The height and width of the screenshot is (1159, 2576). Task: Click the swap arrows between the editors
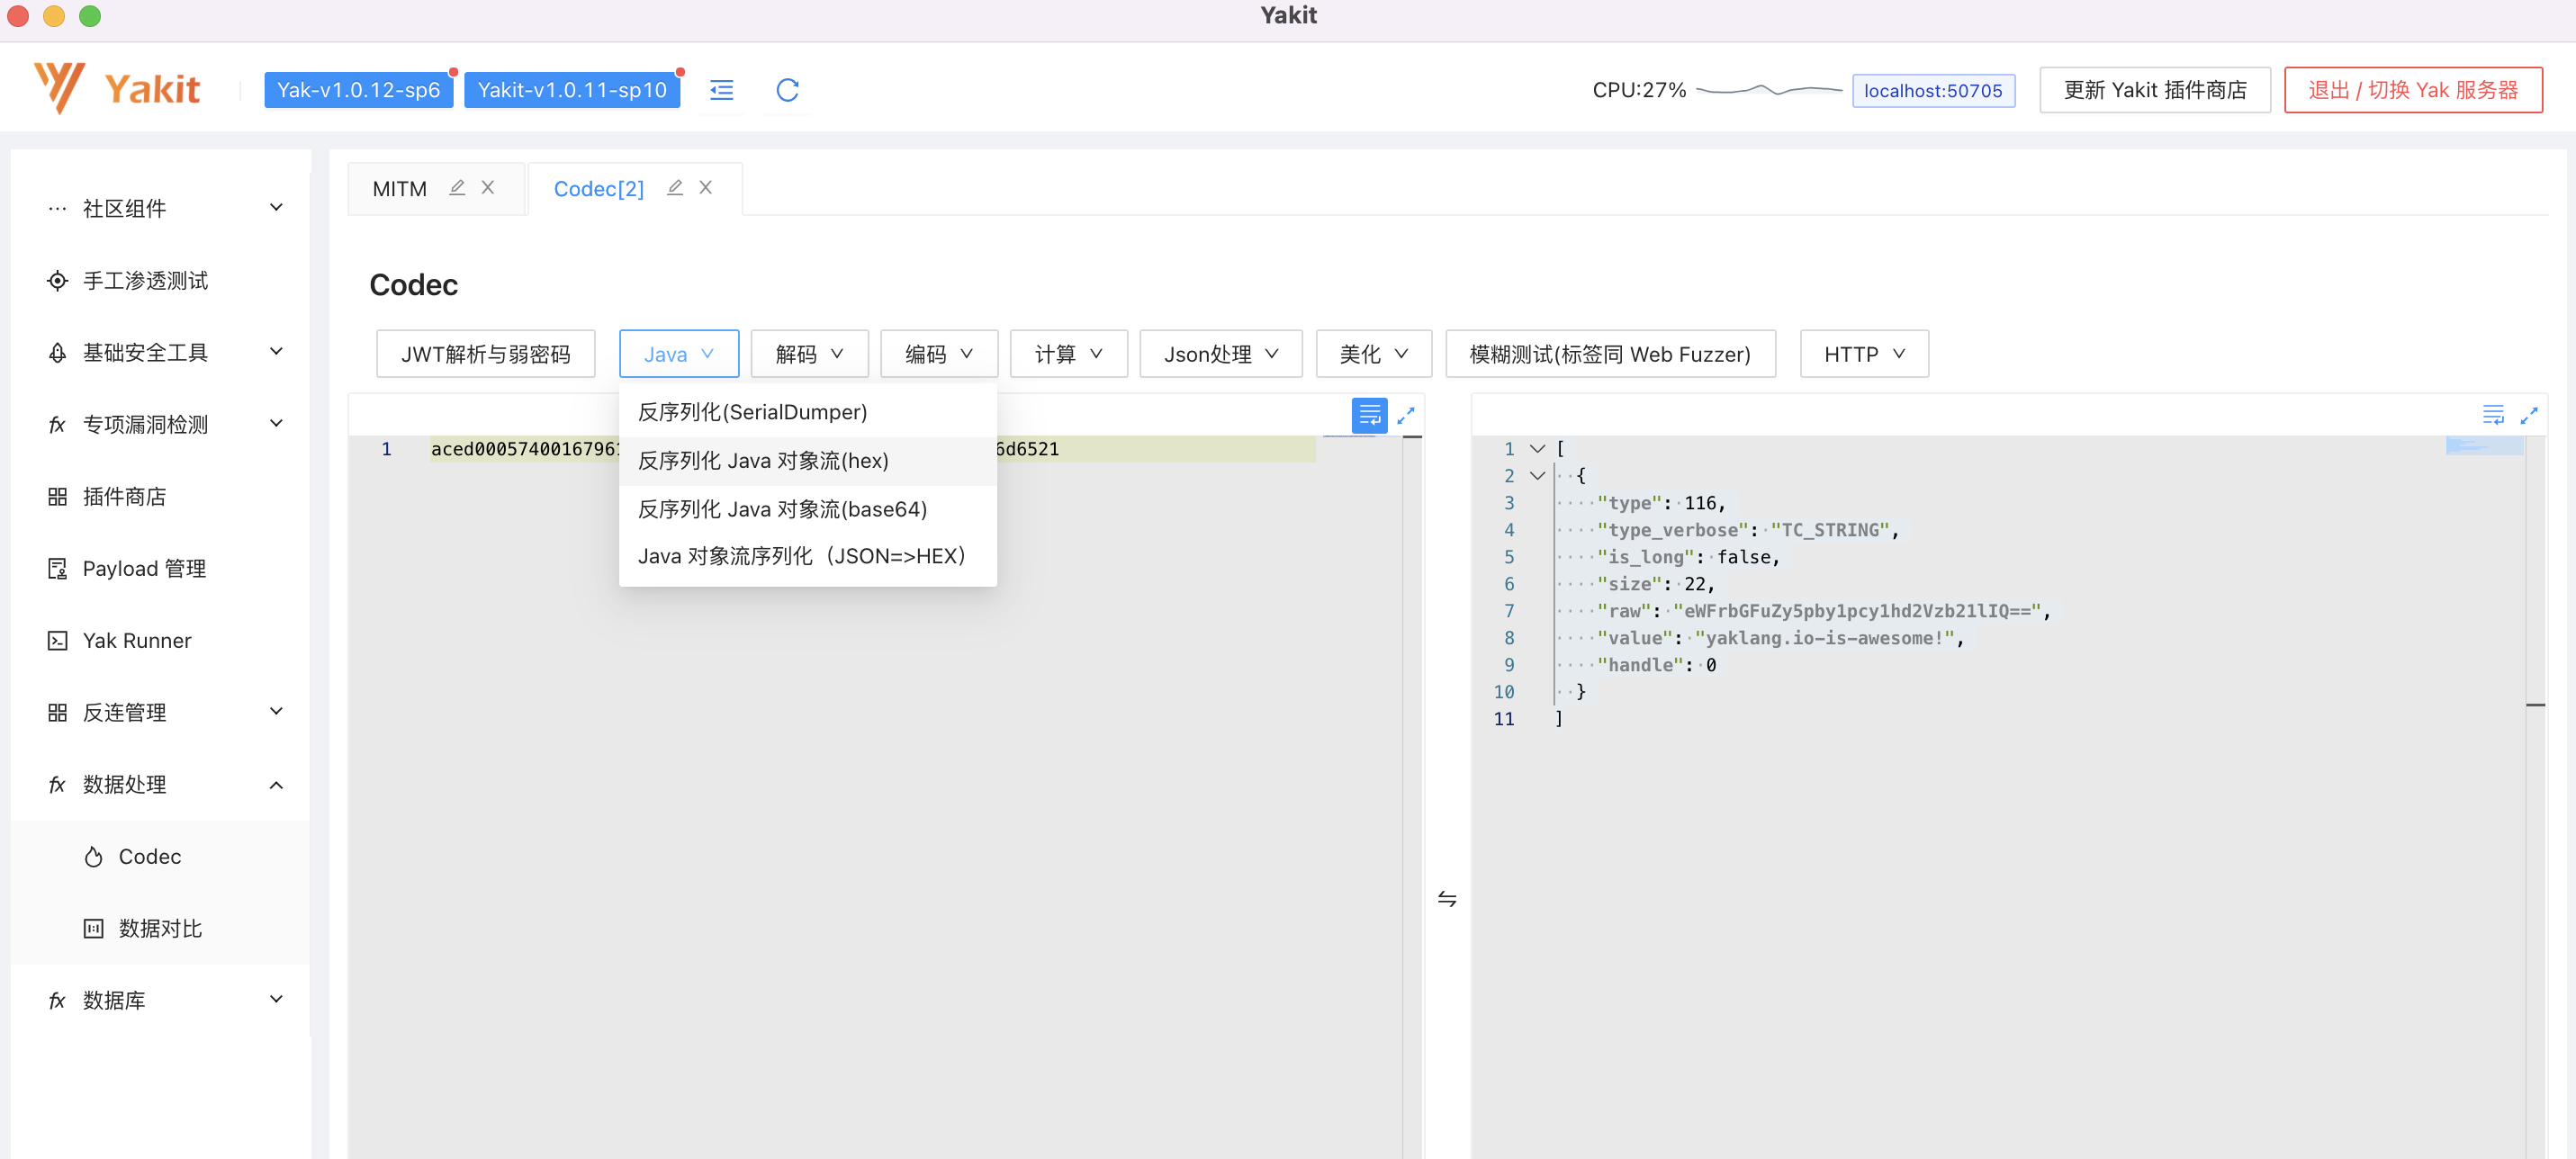tap(1446, 898)
